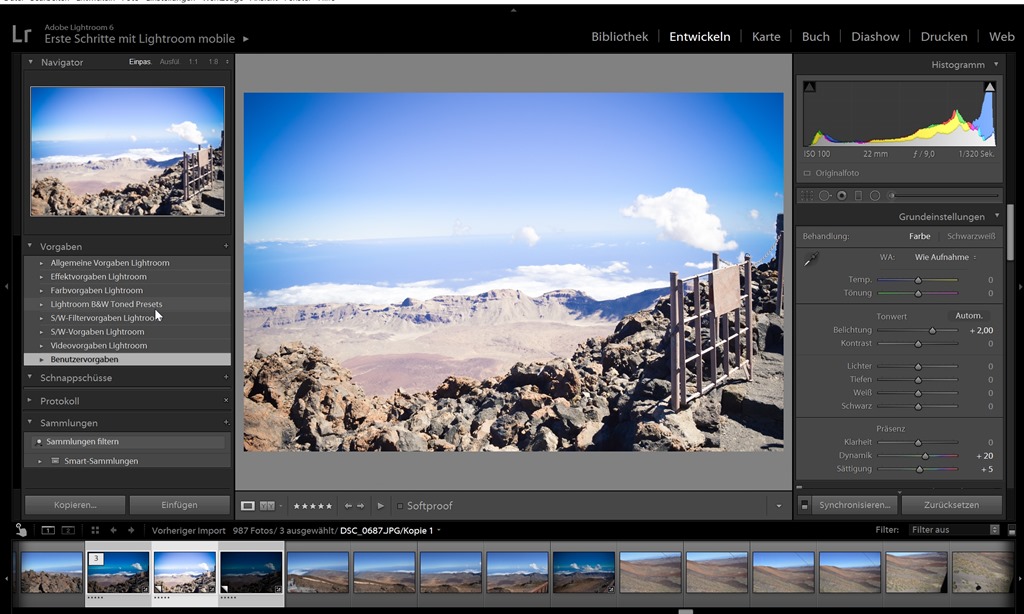Switch to the Diashow module
This screenshot has width=1024, height=614.
[x=875, y=37]
